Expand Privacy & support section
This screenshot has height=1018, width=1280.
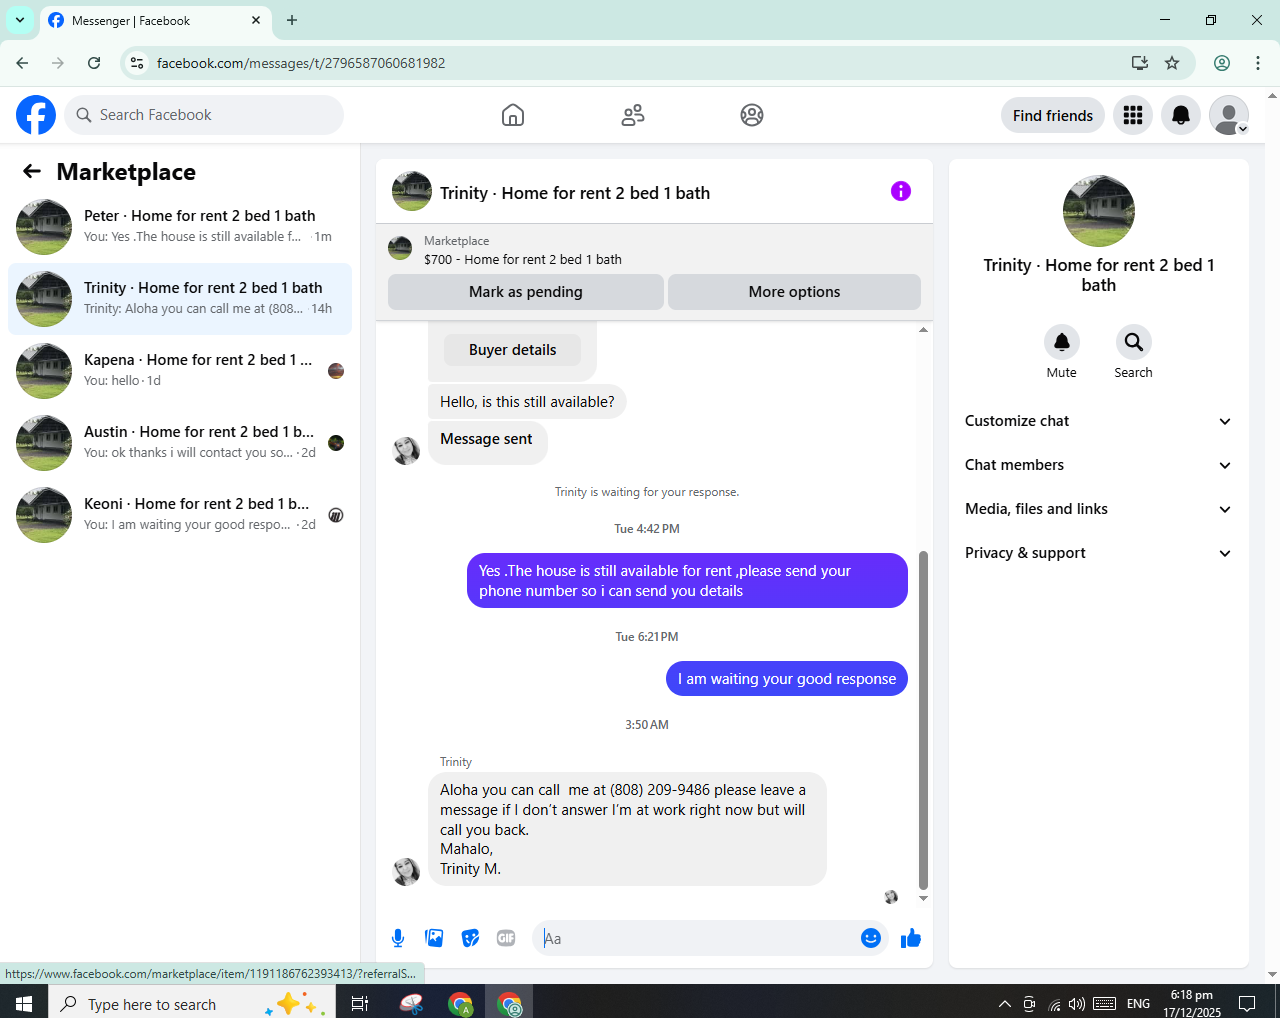click(x=1098, y=553)
